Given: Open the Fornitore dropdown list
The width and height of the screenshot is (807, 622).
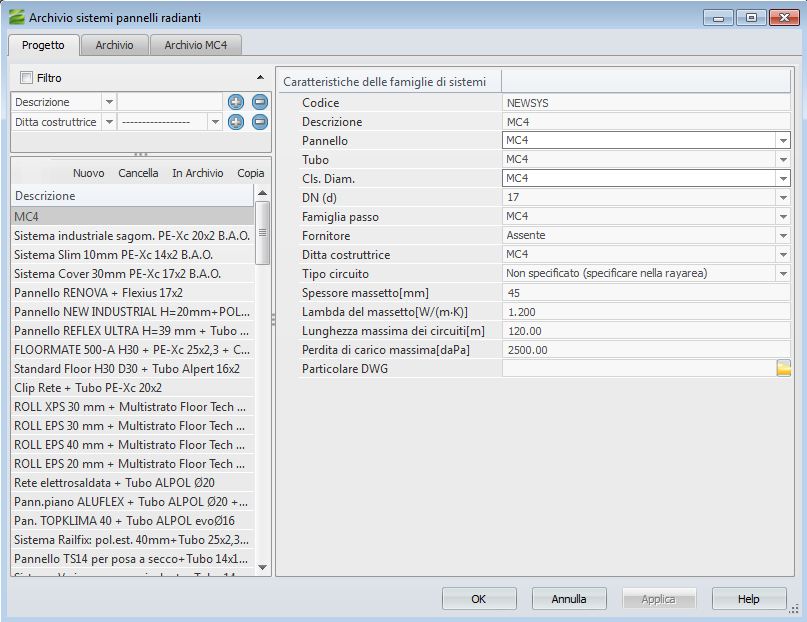Looking at the screenshot, I should tap(782, 236).
